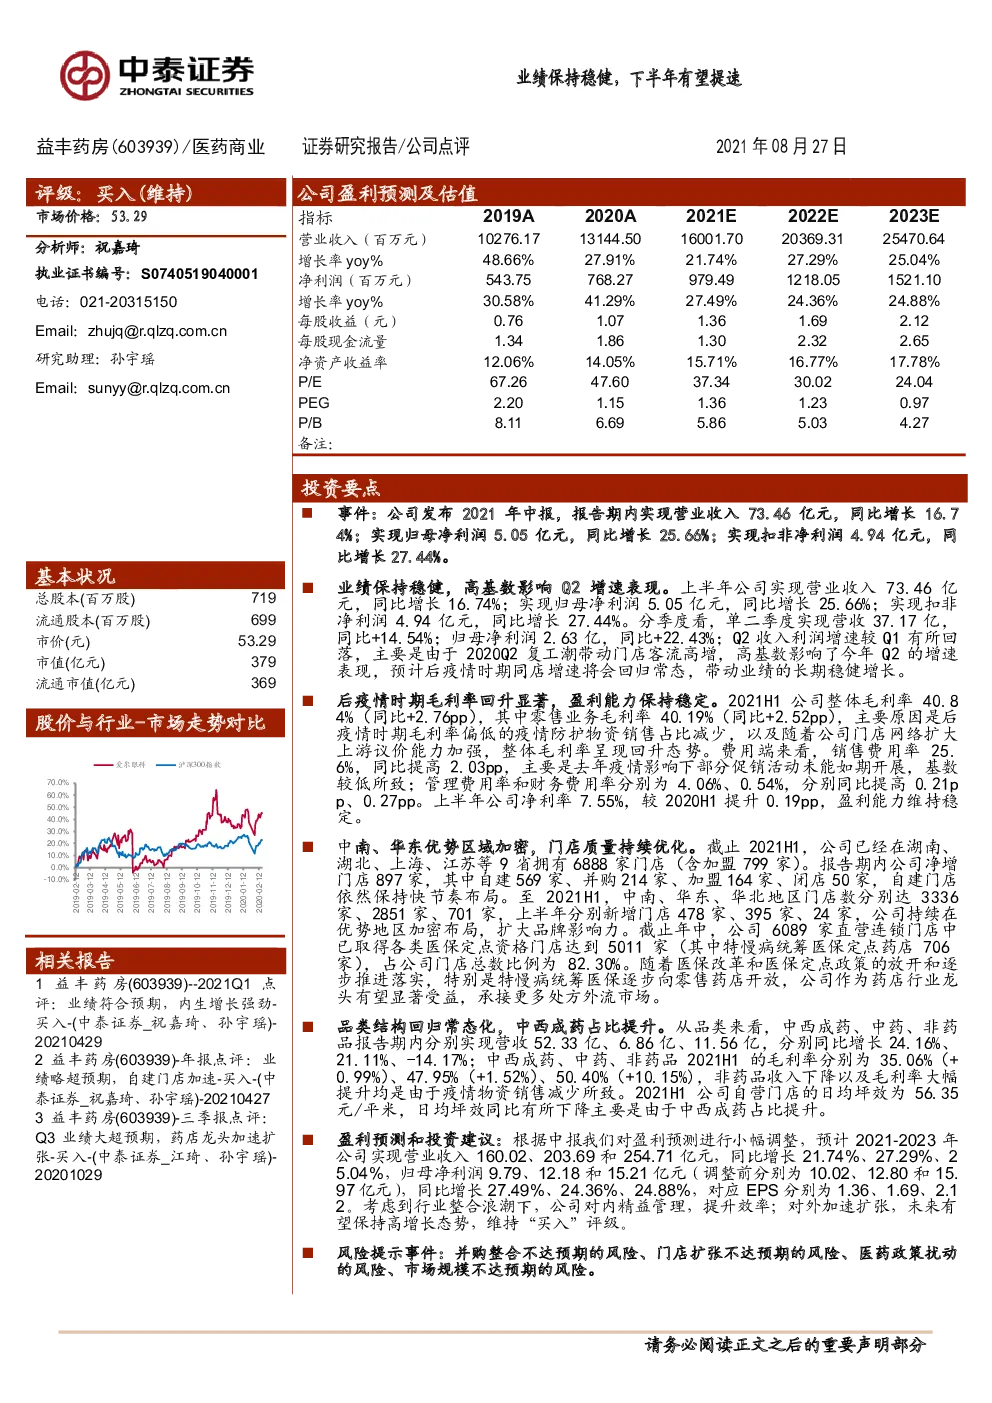Screen dimensions: 992x1403
Task: Select revenue value 10276.17
Action: [508, 239]
